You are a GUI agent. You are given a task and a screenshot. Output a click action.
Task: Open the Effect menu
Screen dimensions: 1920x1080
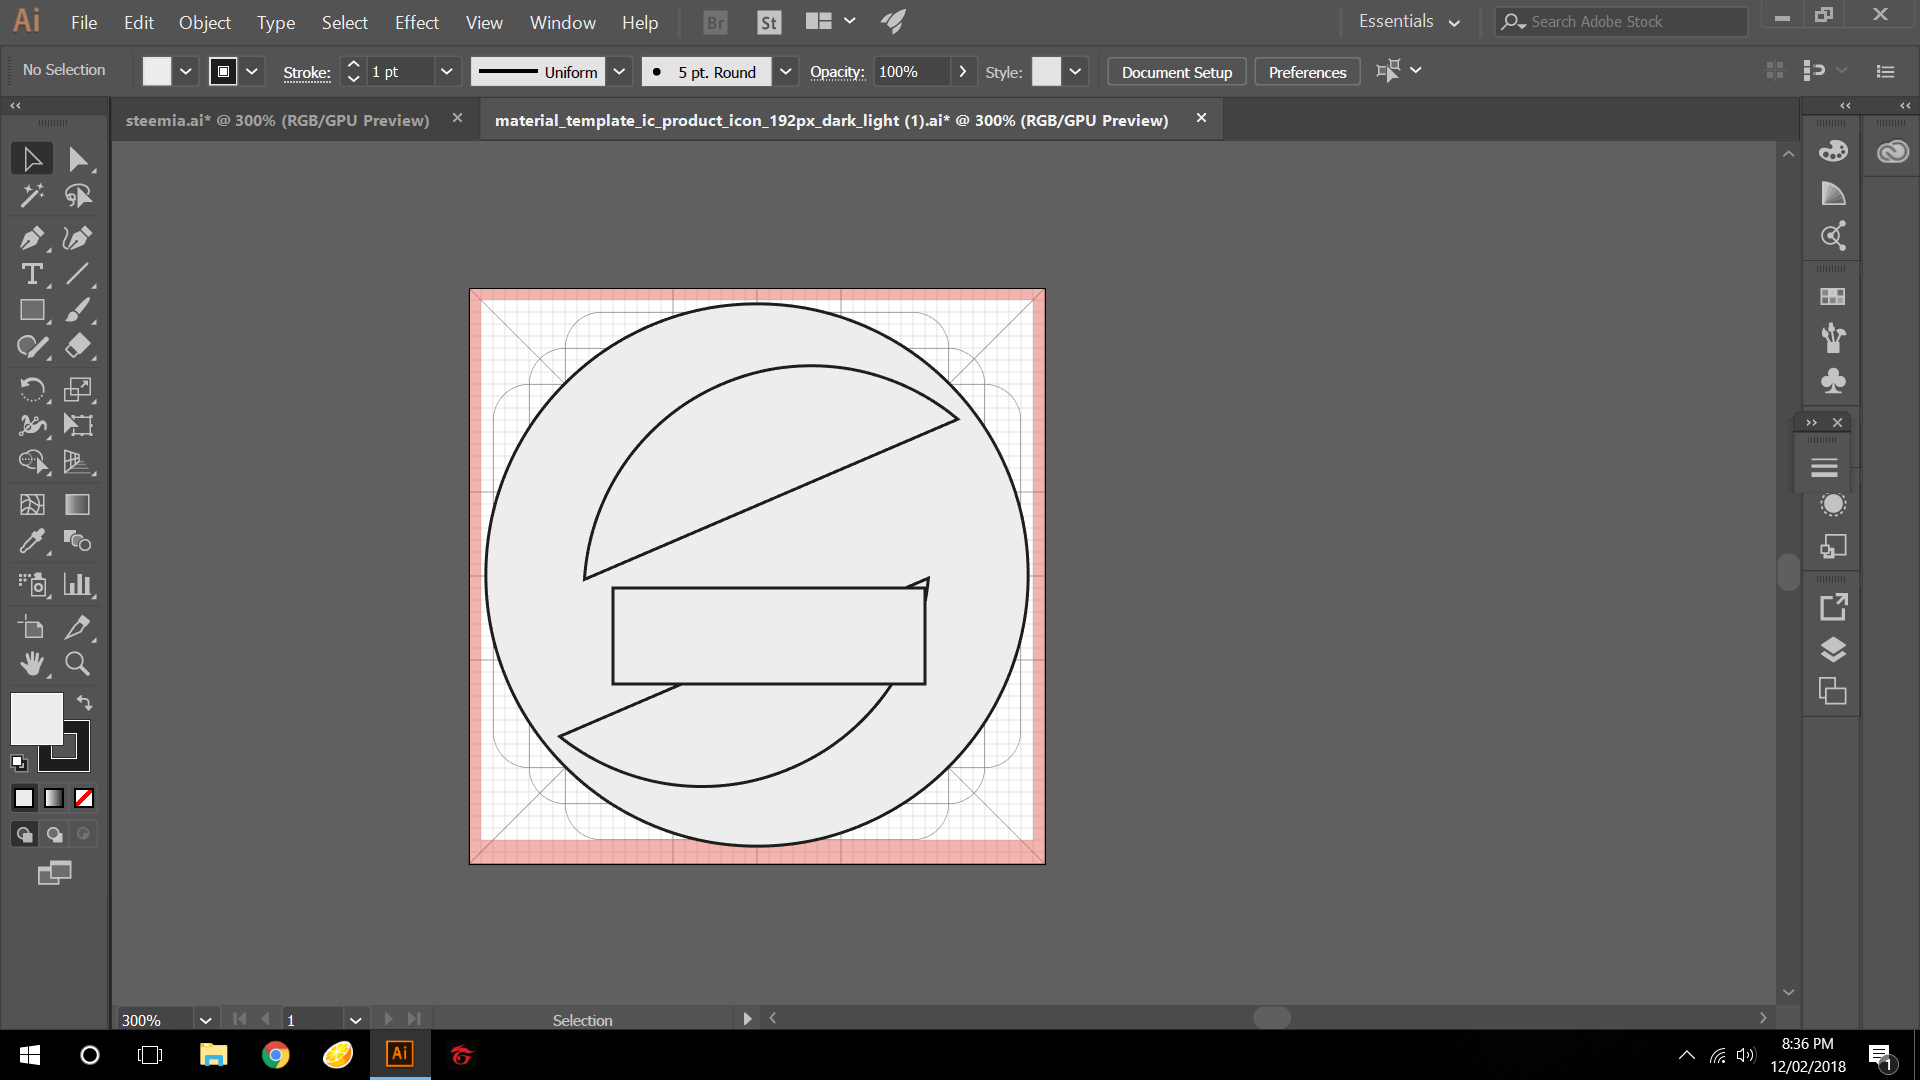(416, 22)
